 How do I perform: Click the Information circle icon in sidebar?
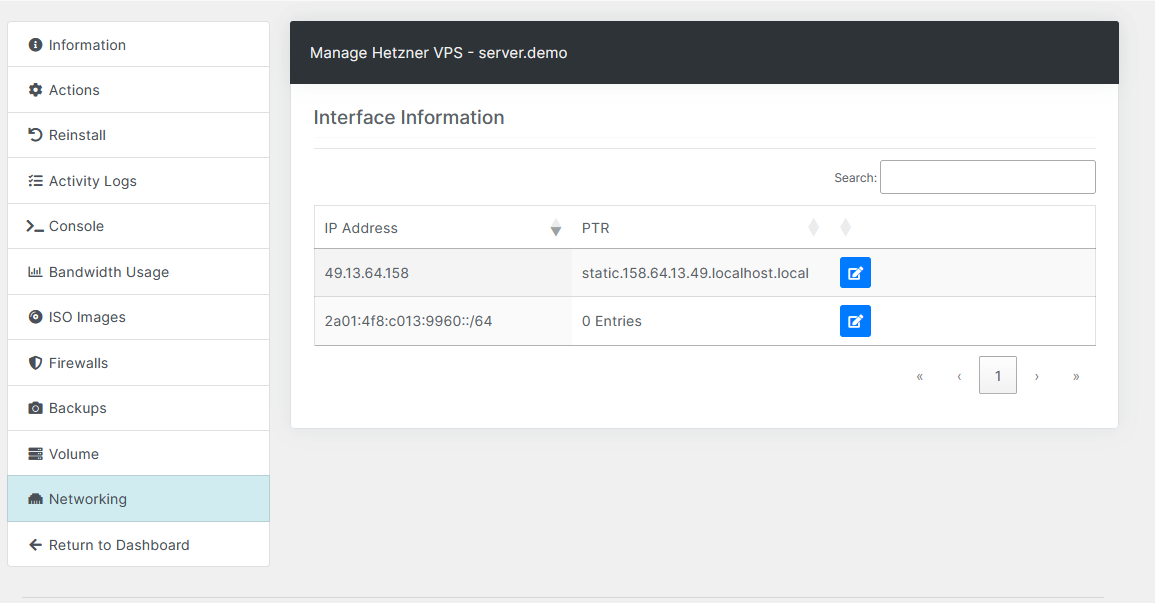[x=36, y=45]
